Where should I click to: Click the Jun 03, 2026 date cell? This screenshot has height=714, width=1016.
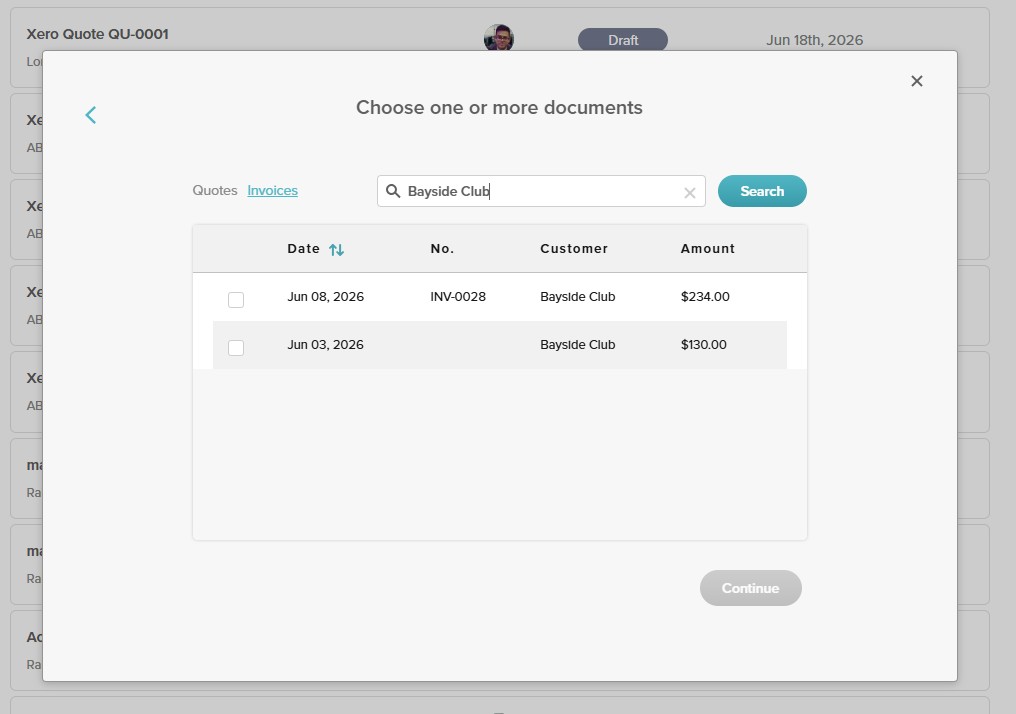tap(325, 345)
